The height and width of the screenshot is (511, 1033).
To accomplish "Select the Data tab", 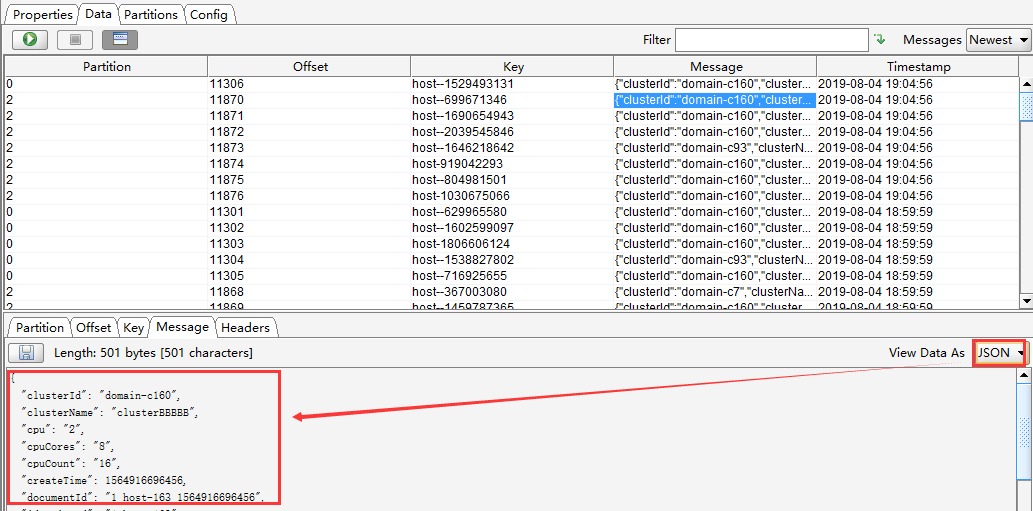I will click(98, 14).
